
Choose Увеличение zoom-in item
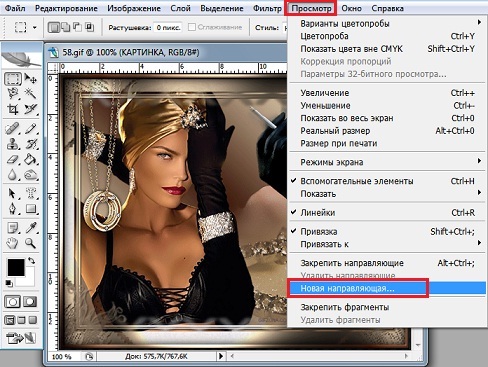387,93
